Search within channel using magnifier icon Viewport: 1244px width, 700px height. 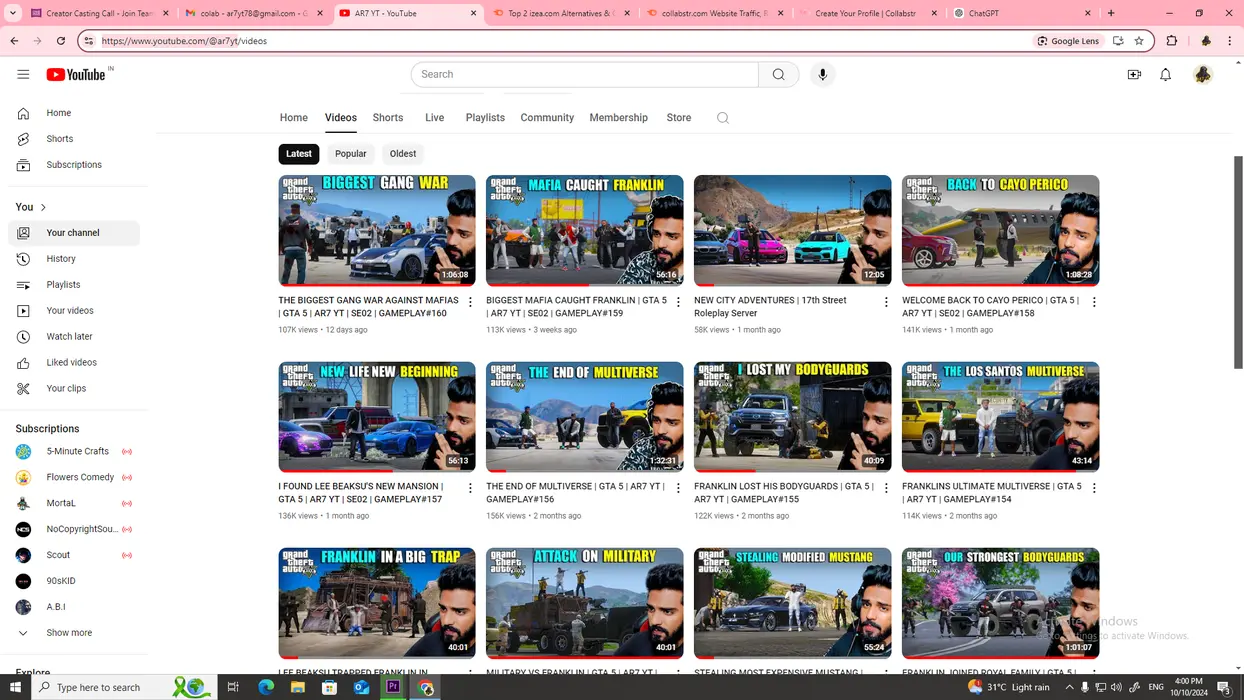[x=723, y=118]
